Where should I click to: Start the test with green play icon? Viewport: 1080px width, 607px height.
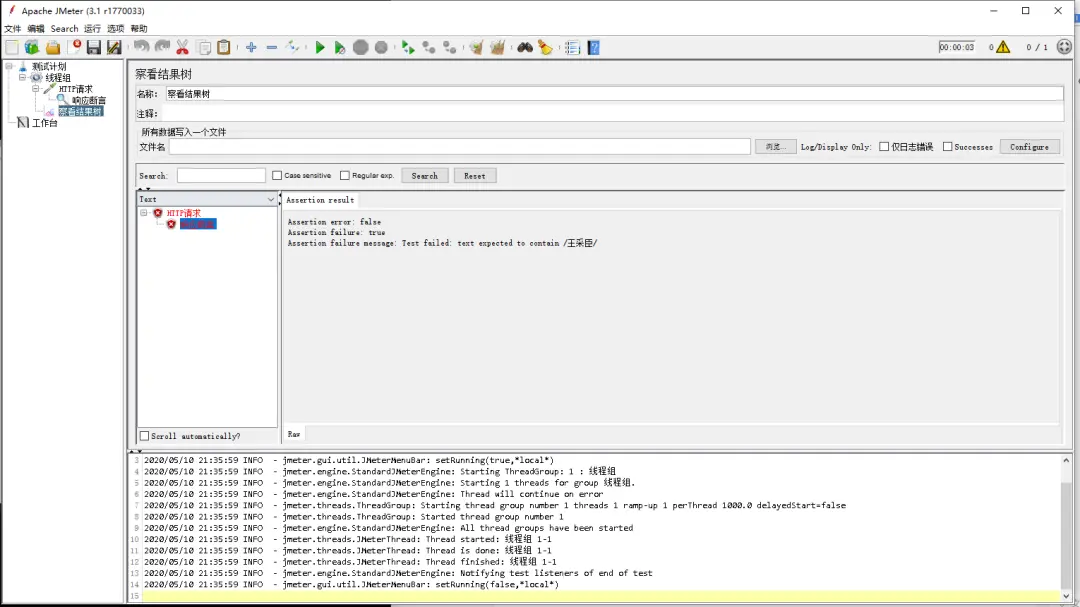tap(320, 48)
